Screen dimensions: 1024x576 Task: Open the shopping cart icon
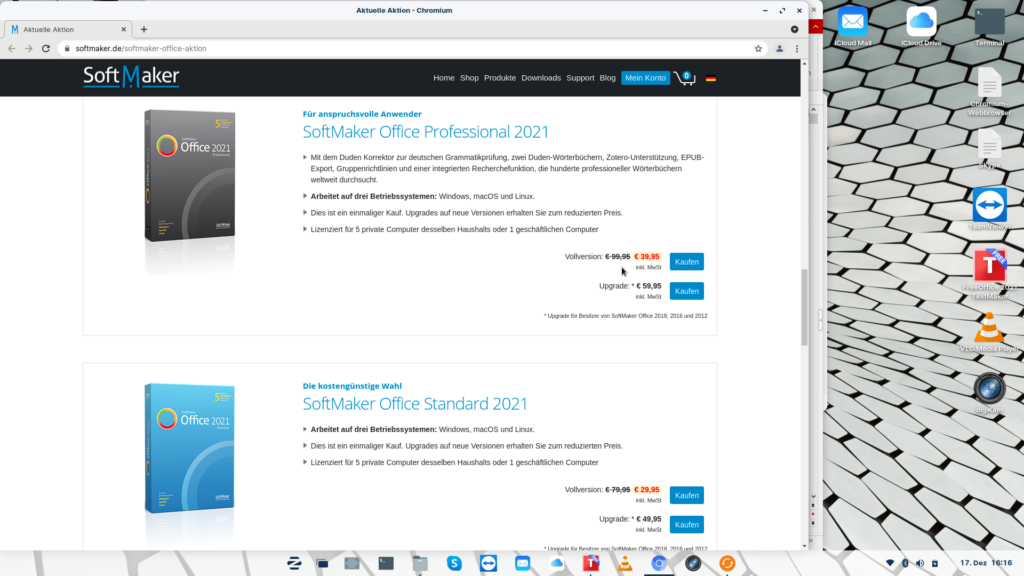pos(684,78)
